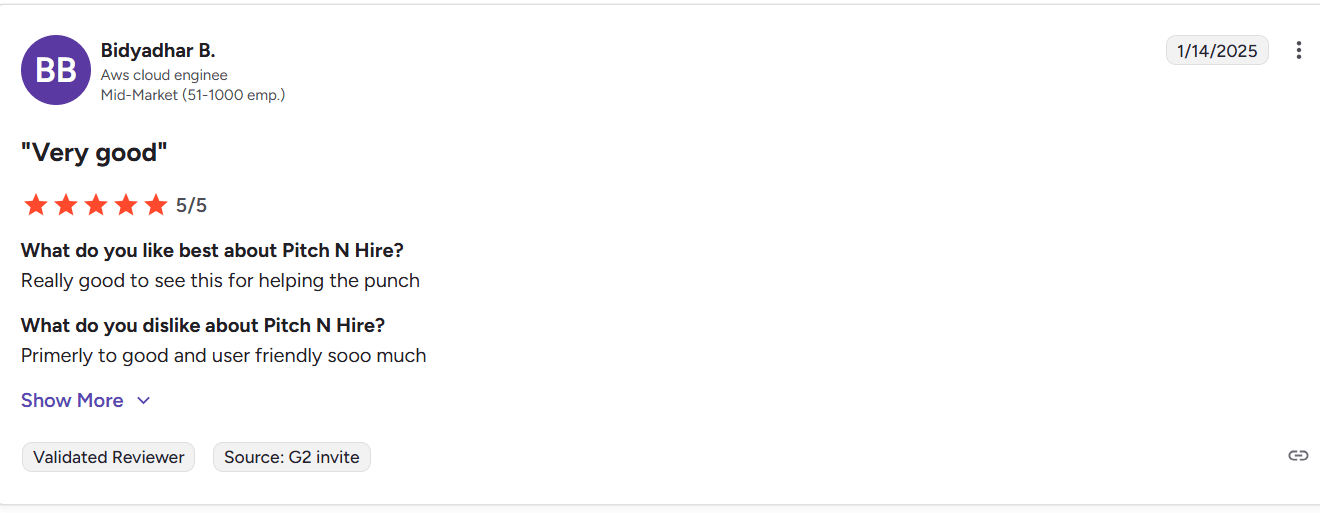Click the first rating star

tap(36, 205)
